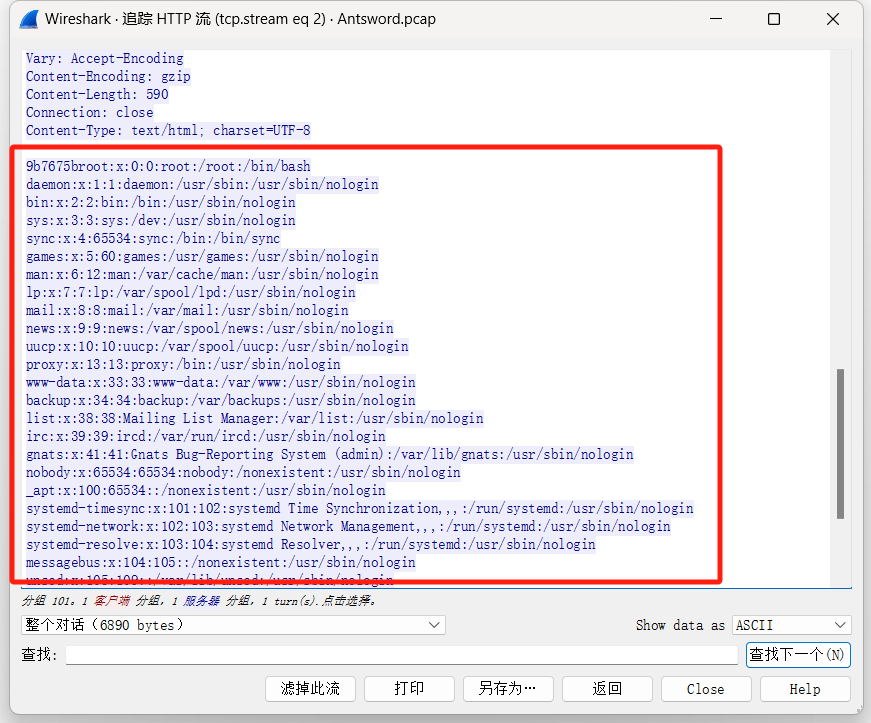Click the messagebus:x:104:105 line
Viewport: 871px width, 723px height.
221,563
